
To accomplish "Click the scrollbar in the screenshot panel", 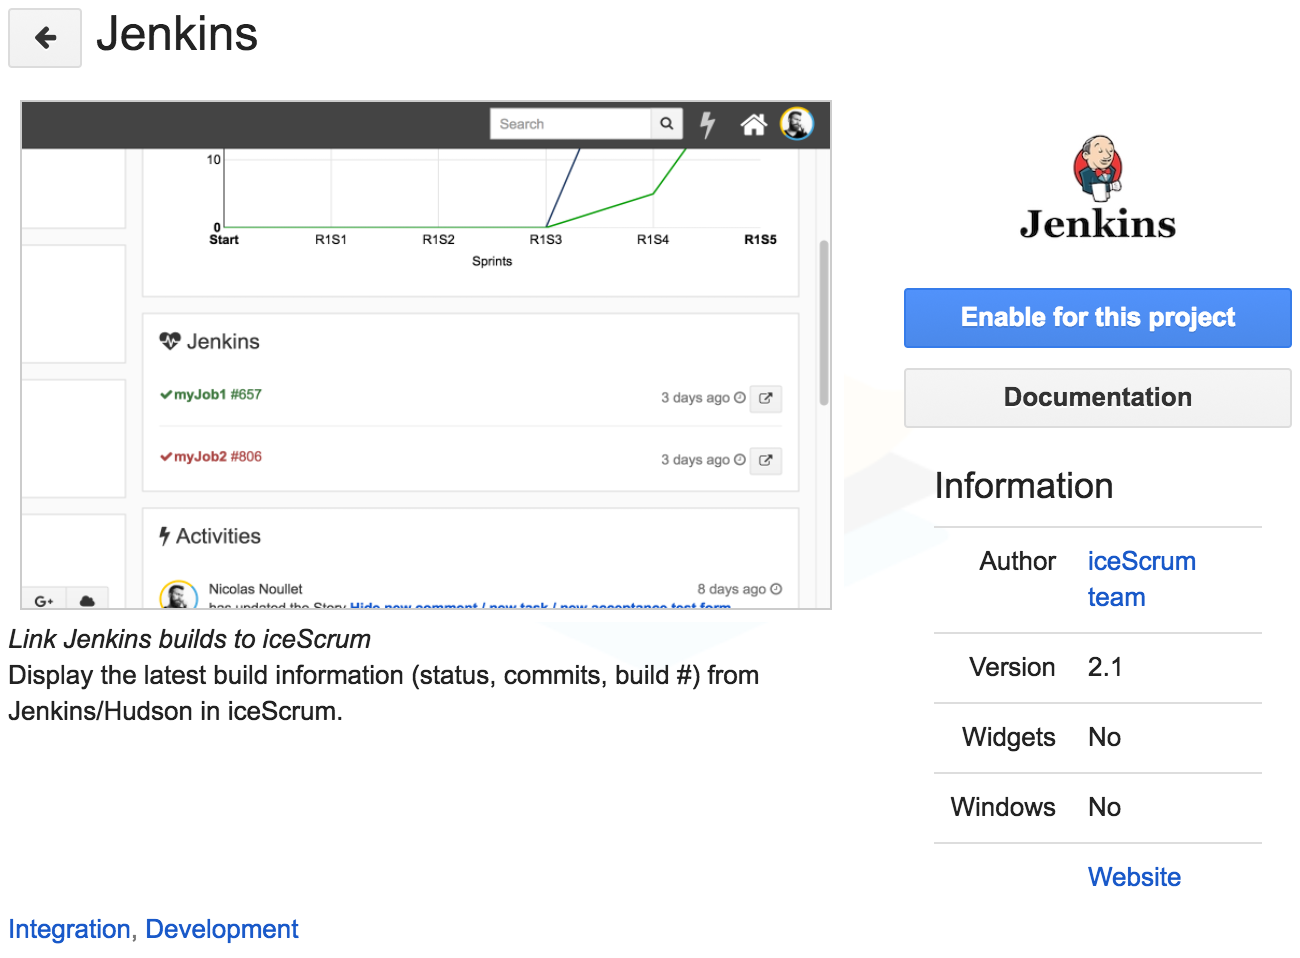I will 824,322.
